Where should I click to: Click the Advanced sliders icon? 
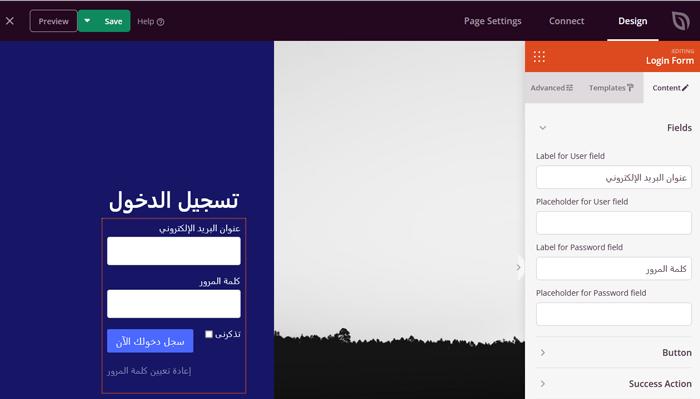click(x=570, y=88)
